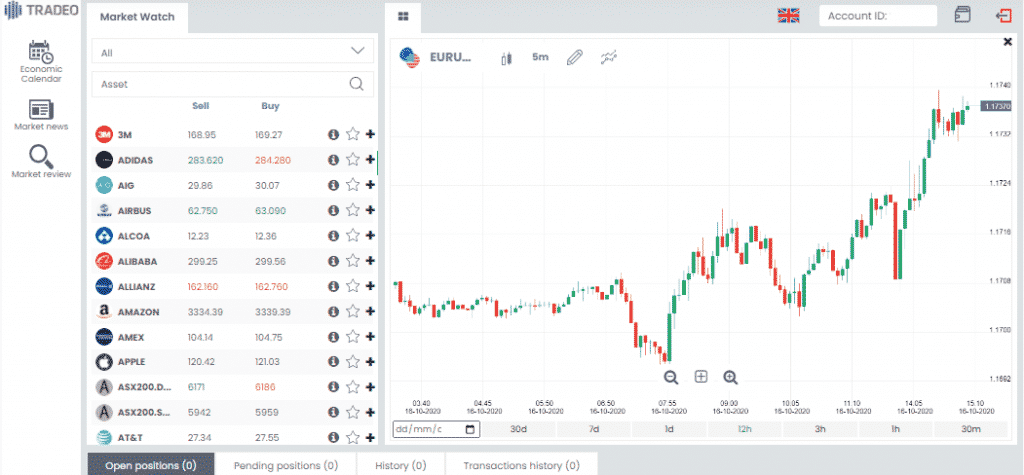This screenshot has height=475, width=1024.
Task: Set chart range to 30d
Action: click(x=519, y=429)
